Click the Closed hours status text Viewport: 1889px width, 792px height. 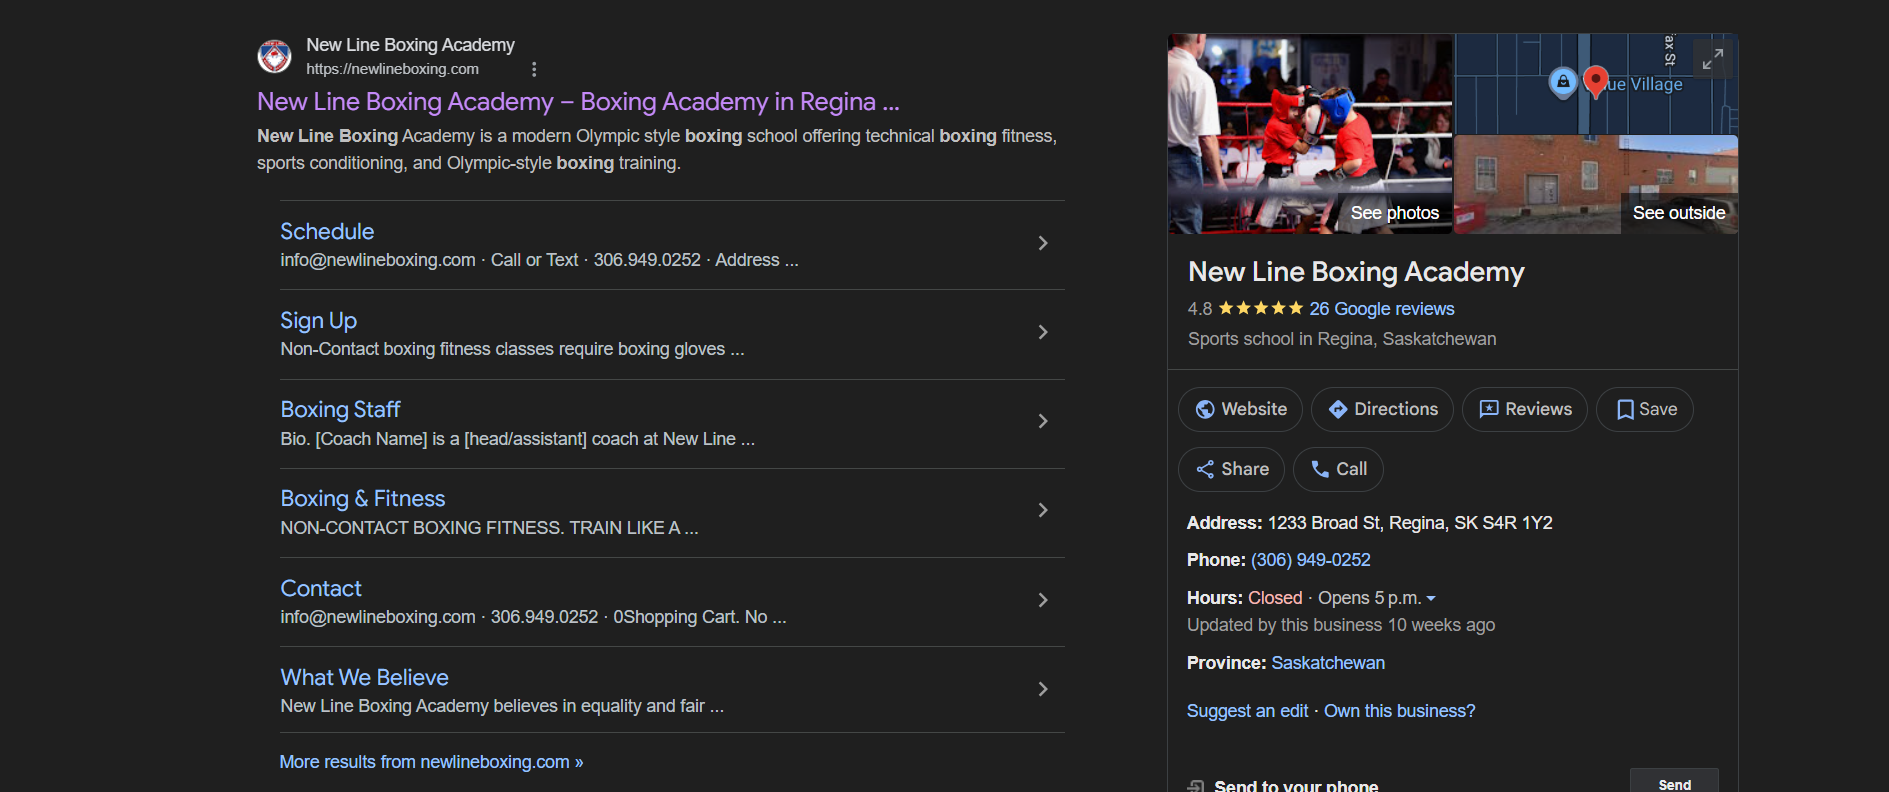[1275, 598]
